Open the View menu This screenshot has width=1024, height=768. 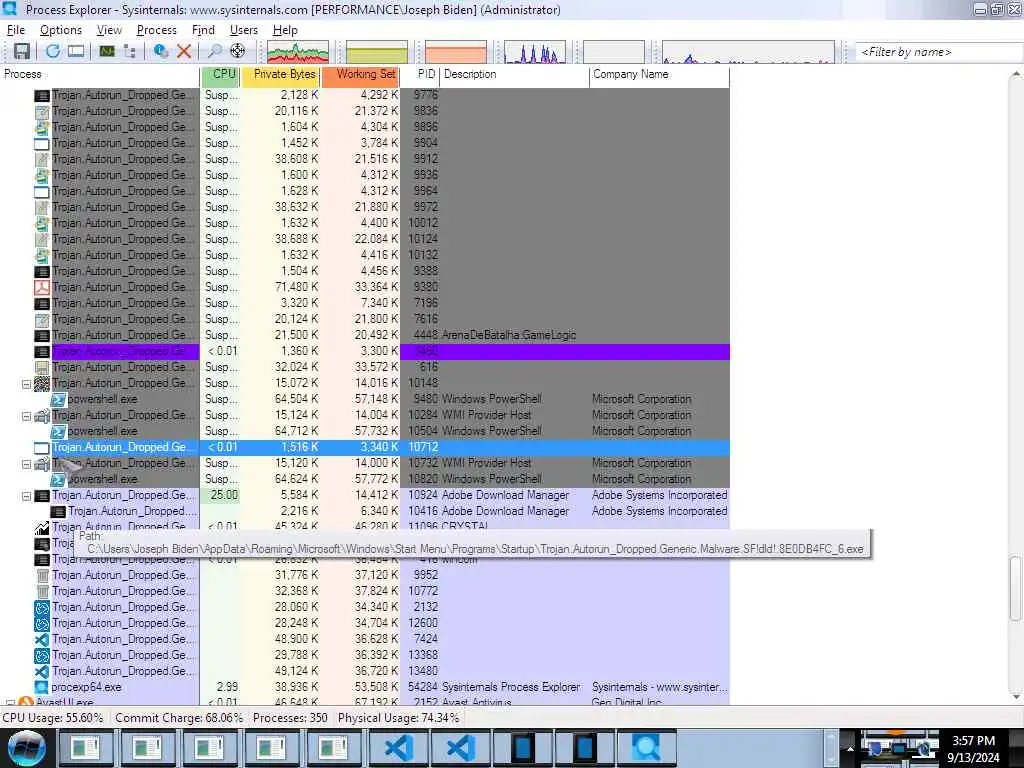109,30
